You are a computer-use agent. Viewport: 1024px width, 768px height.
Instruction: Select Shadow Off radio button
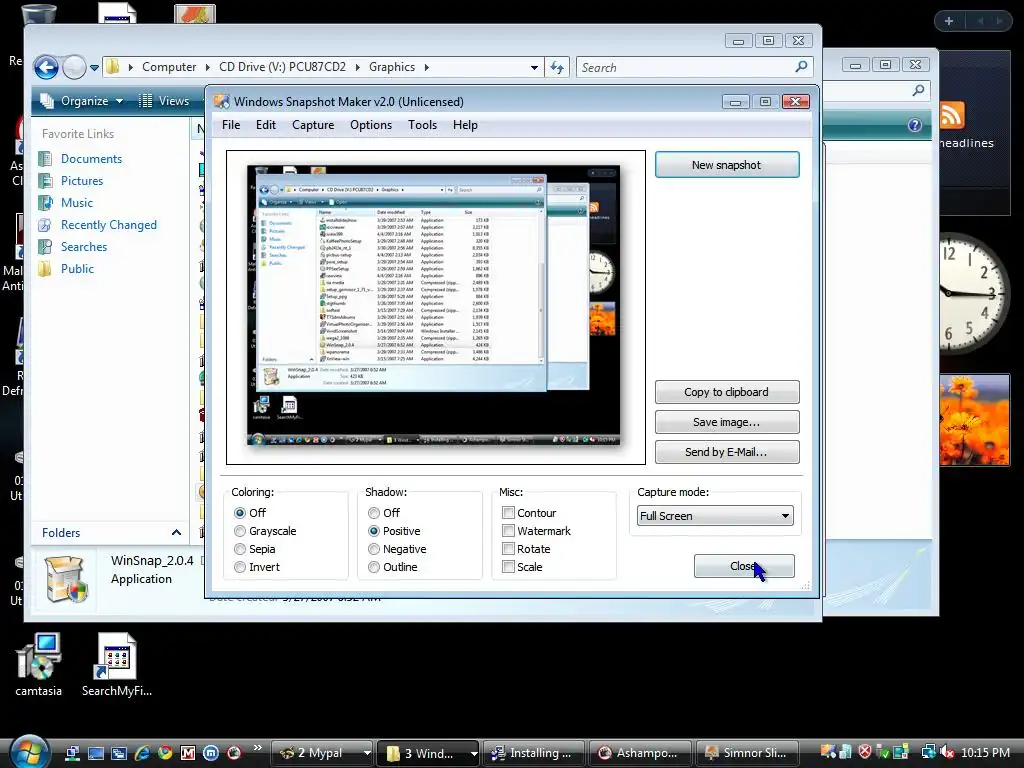pos(374,513)
